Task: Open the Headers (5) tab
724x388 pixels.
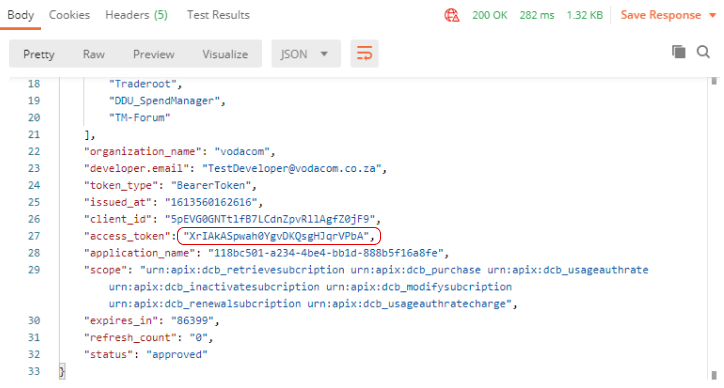Action: pos(136,15)
